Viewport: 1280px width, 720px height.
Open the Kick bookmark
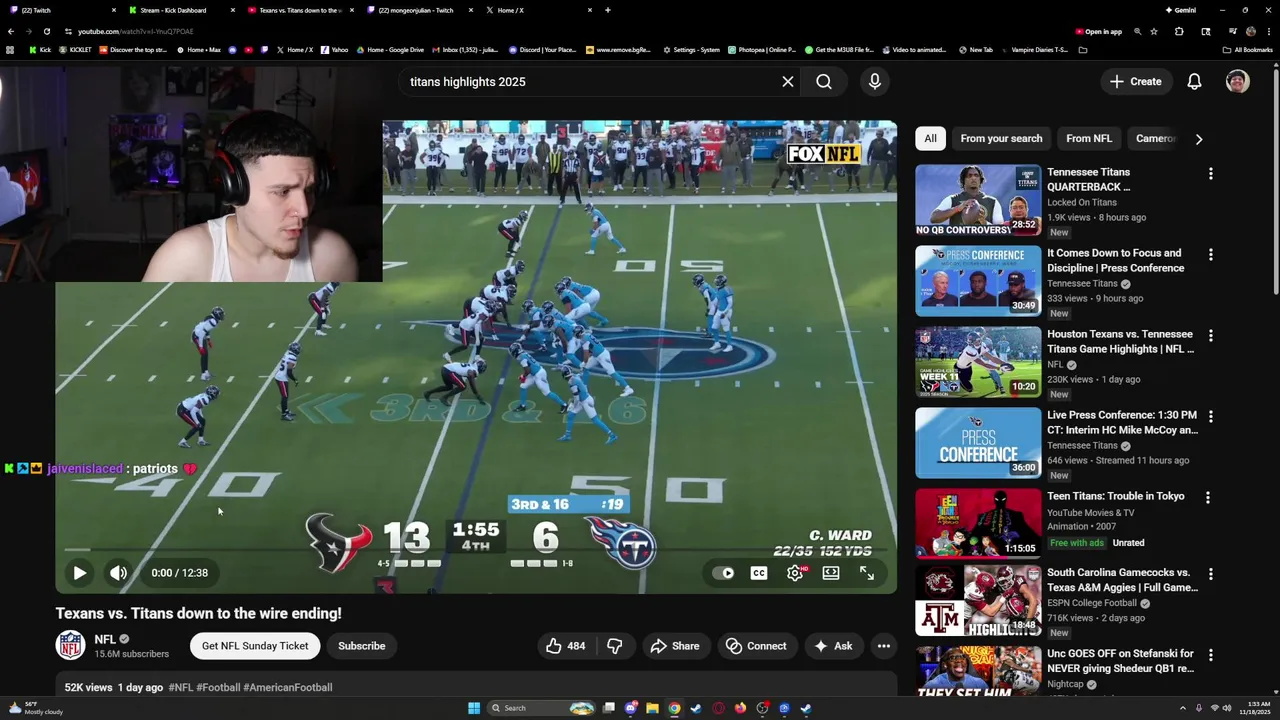pyautogui.click(x=40, y=50)
